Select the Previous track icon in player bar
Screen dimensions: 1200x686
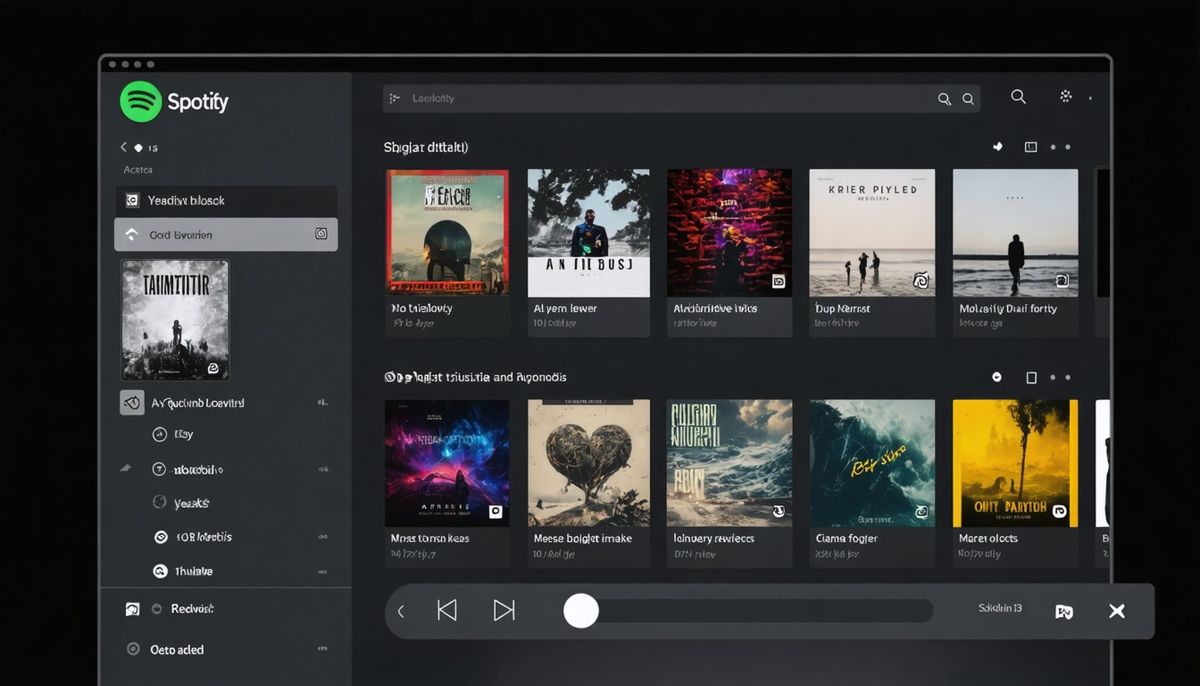tap(448, 610)
